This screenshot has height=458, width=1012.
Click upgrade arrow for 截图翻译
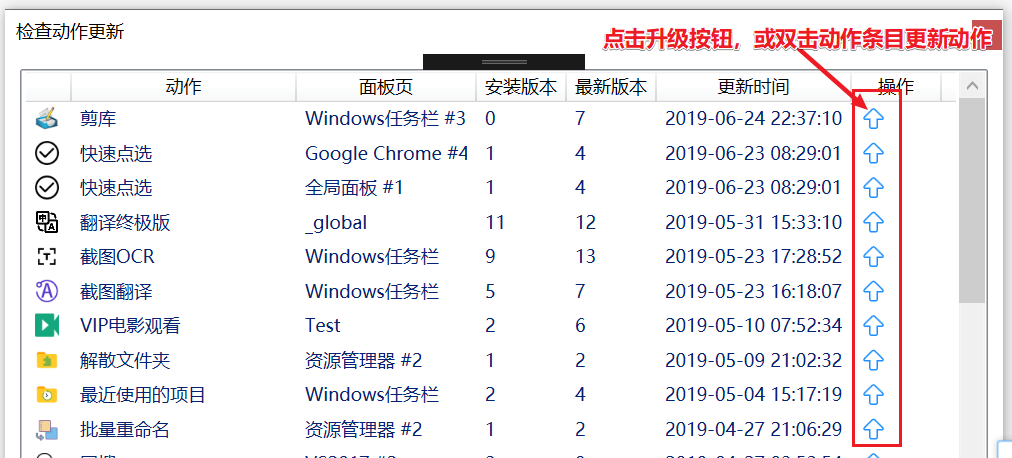pyautogui.click(x=873, y=291)
